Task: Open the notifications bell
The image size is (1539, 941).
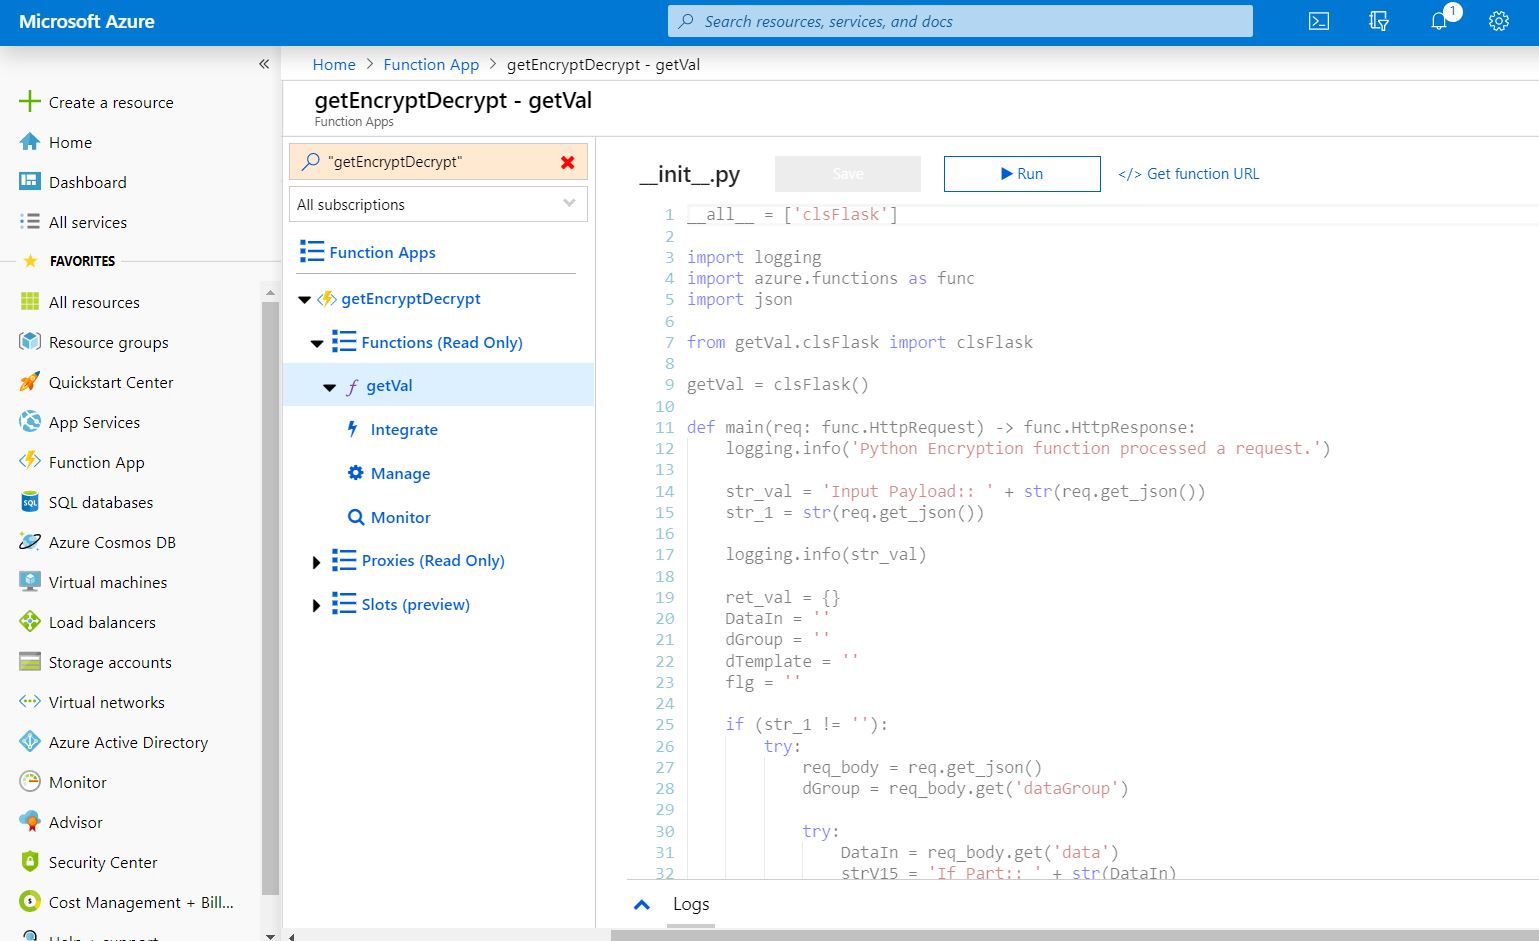Action: click(x=1438, y=21)
